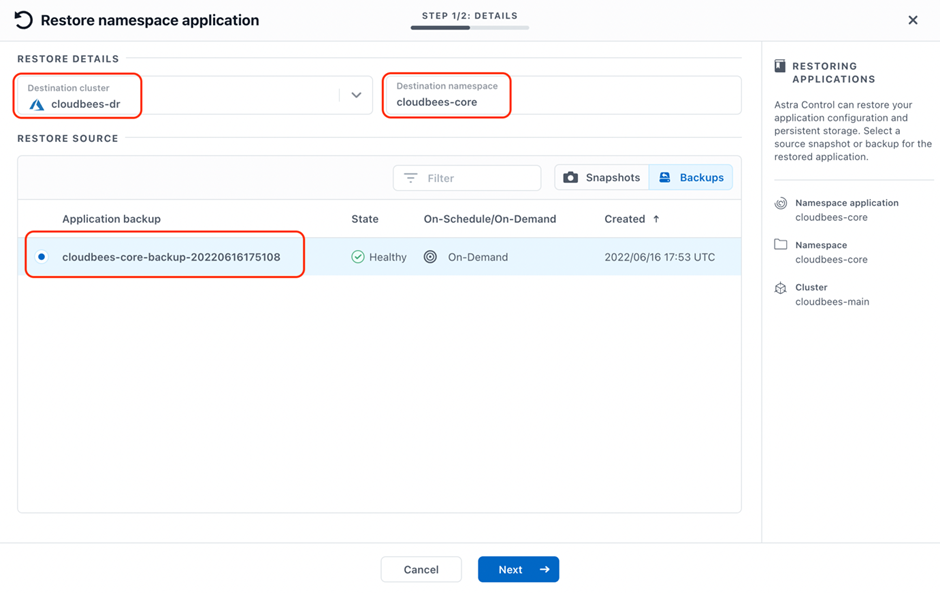The image size is (940, 593).
Task: Open the Destination cluster cloudbees-dr selector
Action: point(195,95)
